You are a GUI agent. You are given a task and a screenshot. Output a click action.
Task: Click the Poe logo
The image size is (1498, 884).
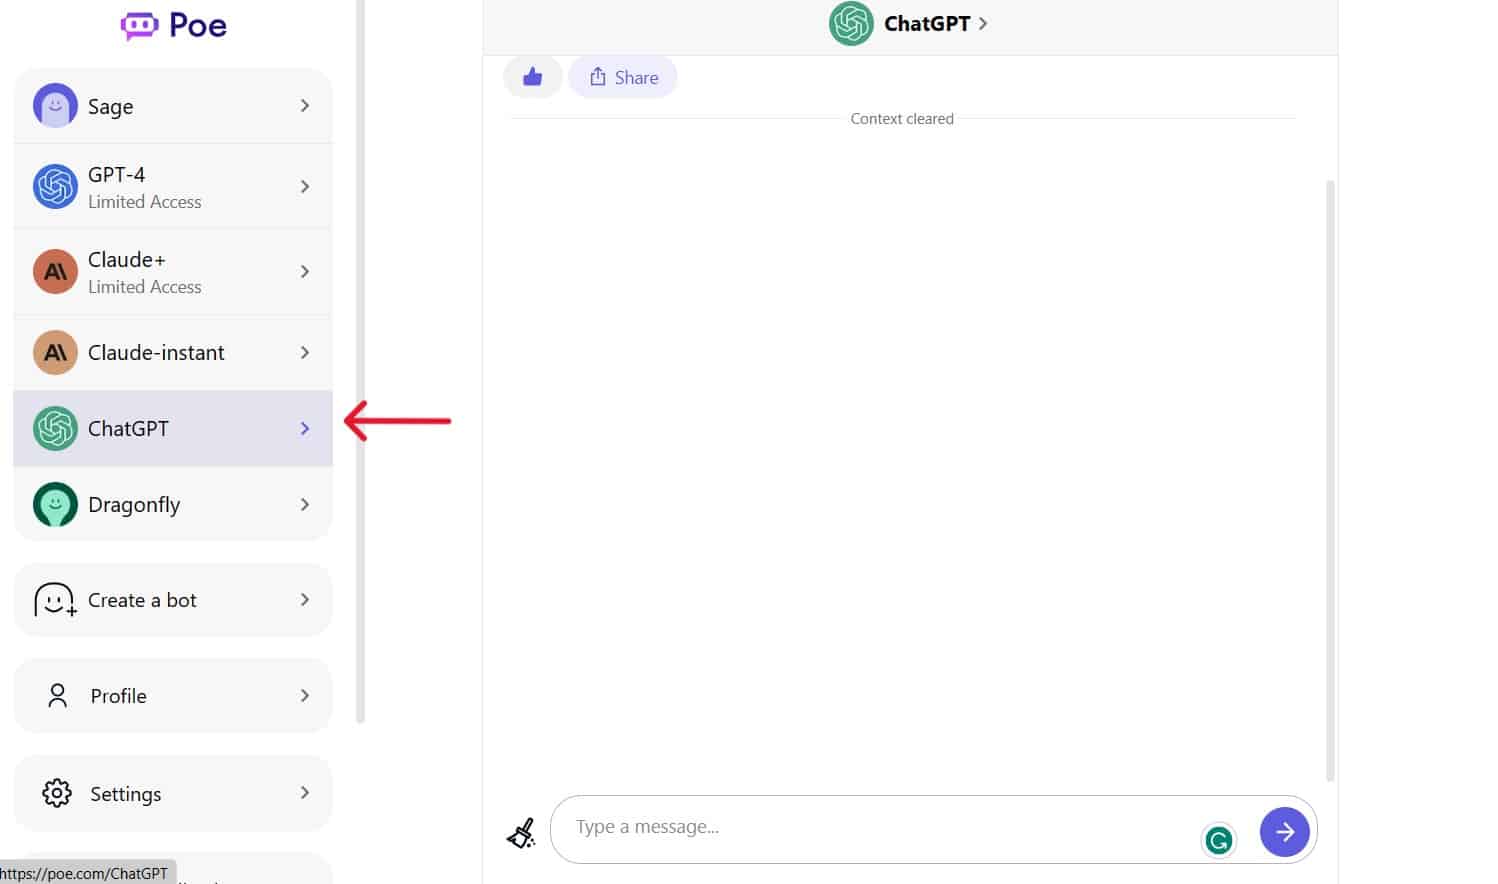click(x=172, y=24)
